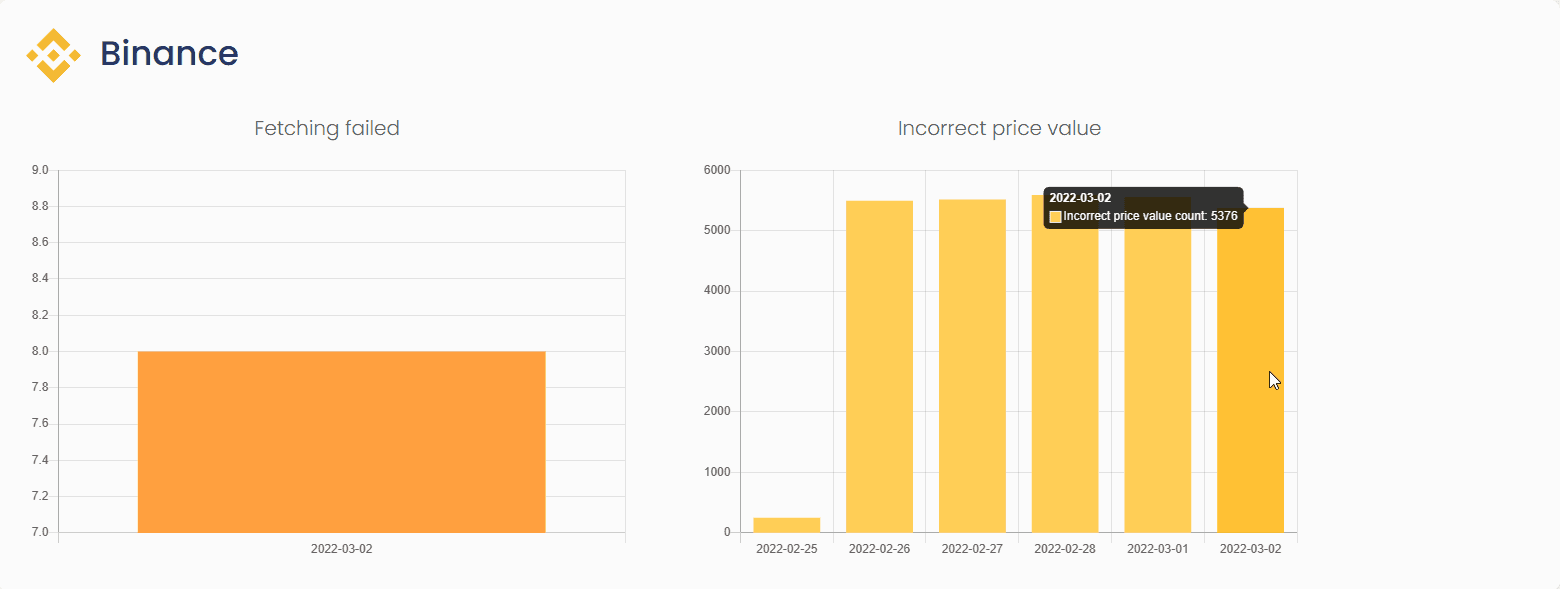Click the 2022-03-02 label under Fetching failed
The height and width of the screenshot is (589, 1560).
341,549
